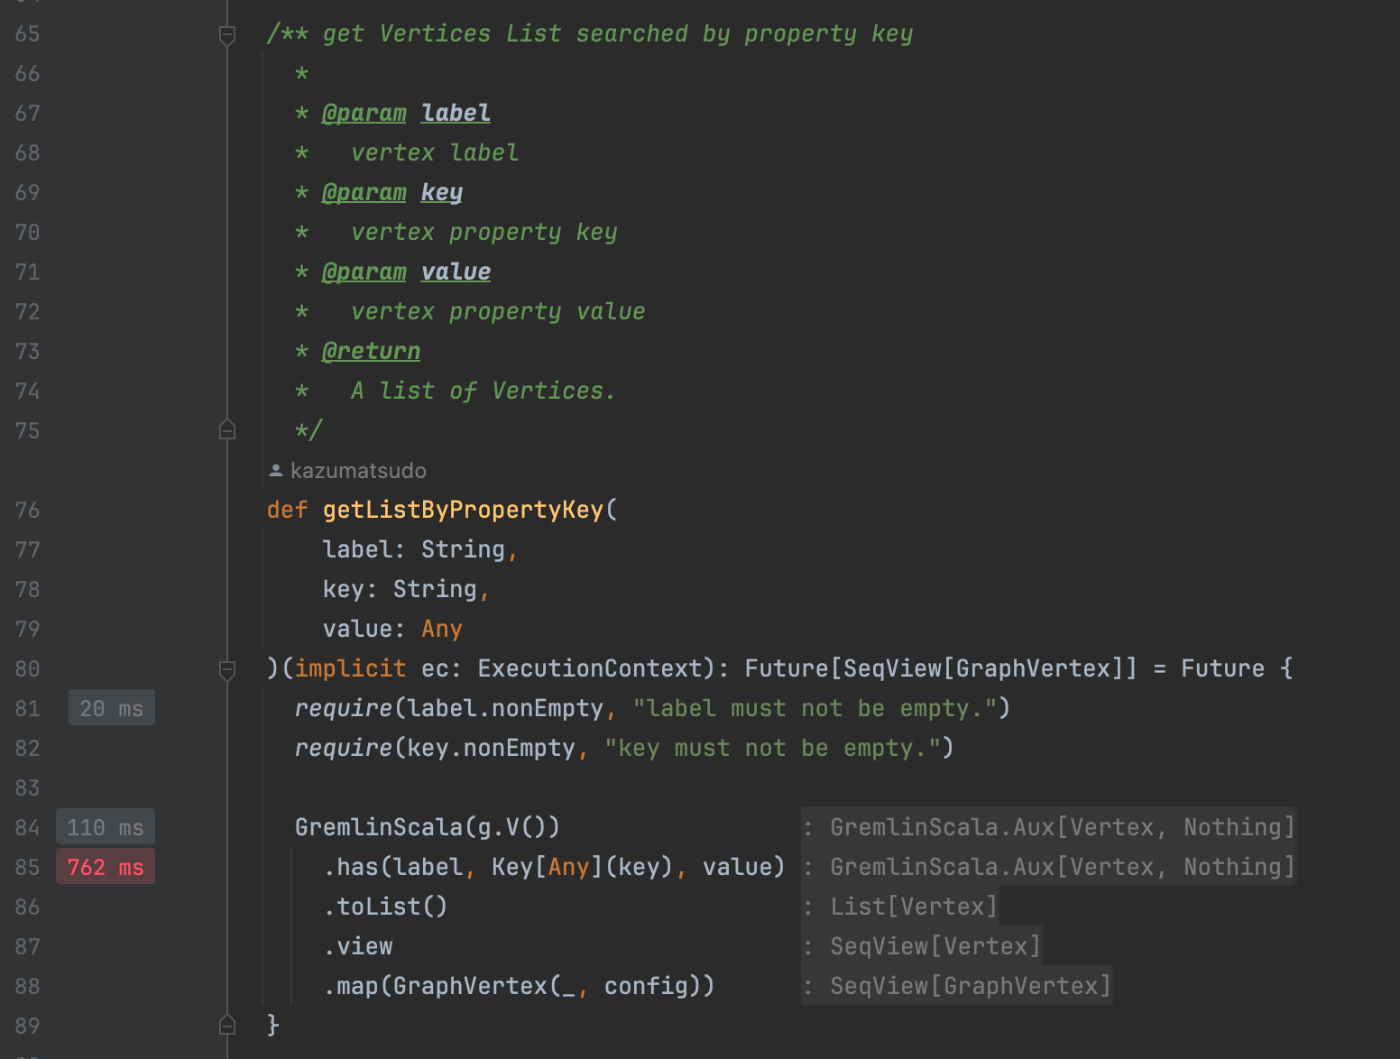This screenshot has width=1400, height=1059.
Task: Collapse the doc comment at line 65
Action: [227, 35]
